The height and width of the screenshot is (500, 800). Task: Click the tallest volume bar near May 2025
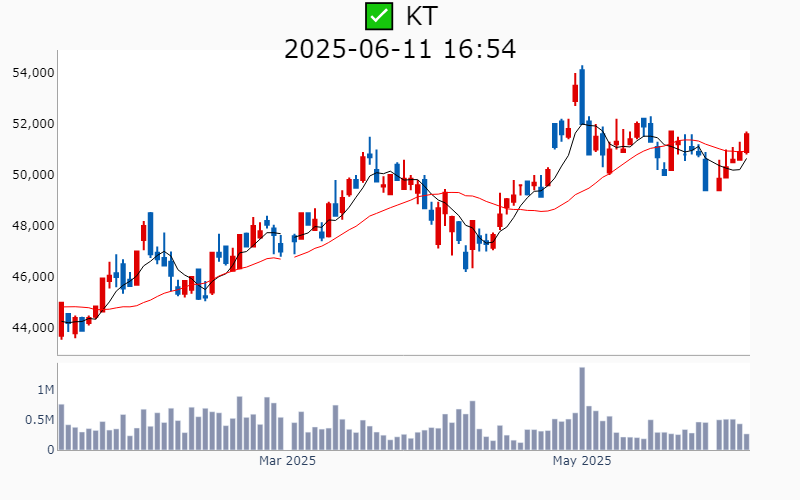coord(582,409)
